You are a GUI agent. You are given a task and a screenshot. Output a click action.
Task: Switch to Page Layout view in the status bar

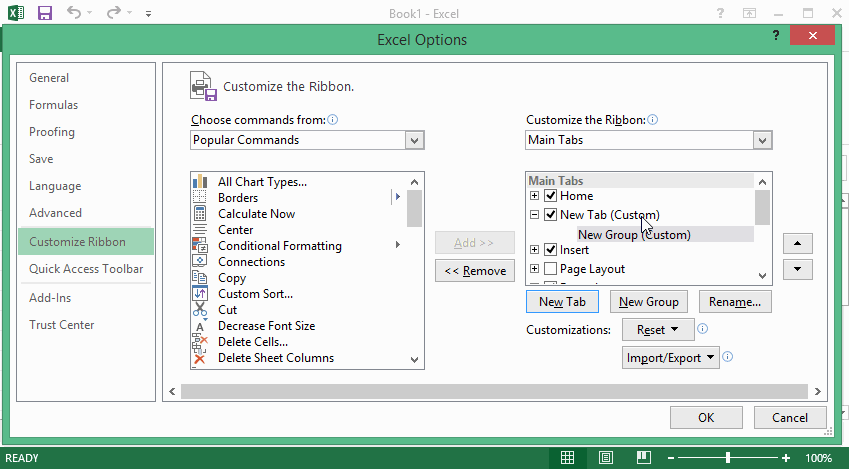606,458
